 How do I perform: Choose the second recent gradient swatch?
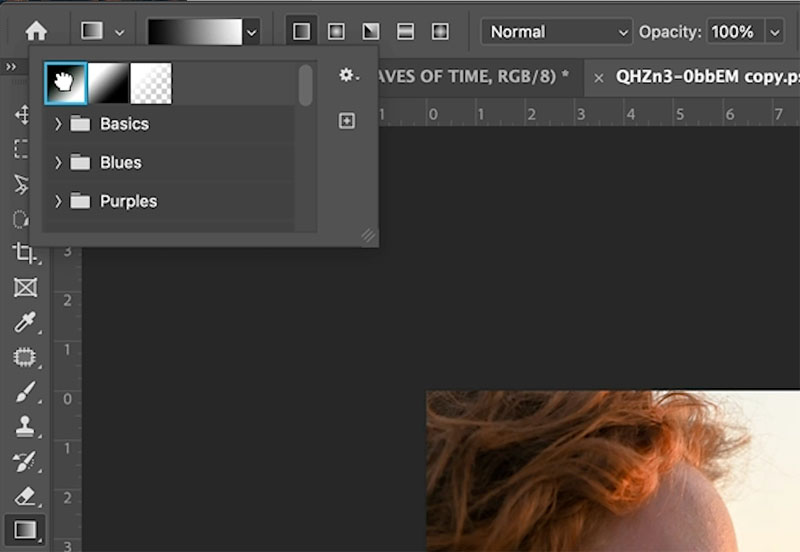click(108, 83)
